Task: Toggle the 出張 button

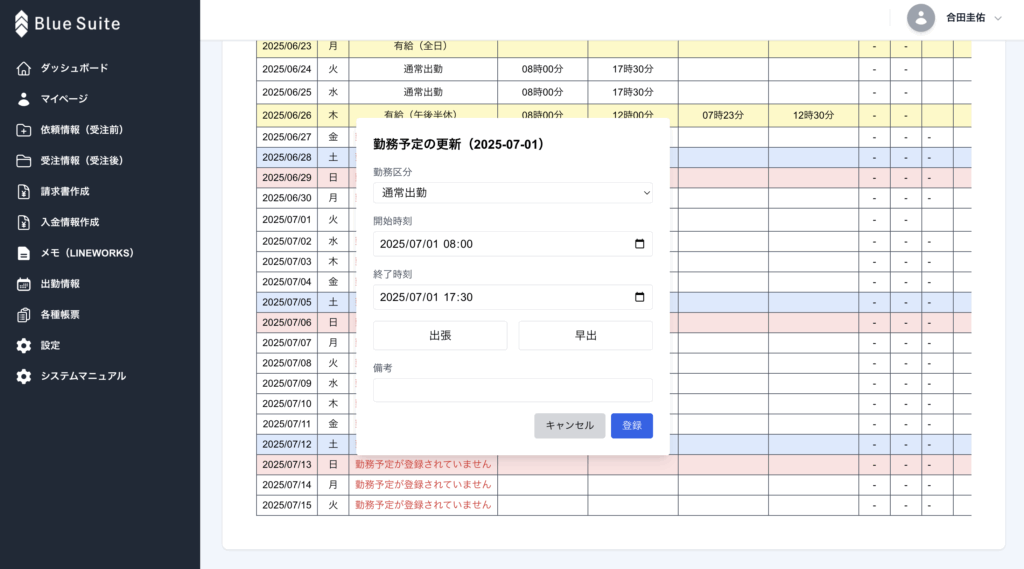Action: click(440, 336)
